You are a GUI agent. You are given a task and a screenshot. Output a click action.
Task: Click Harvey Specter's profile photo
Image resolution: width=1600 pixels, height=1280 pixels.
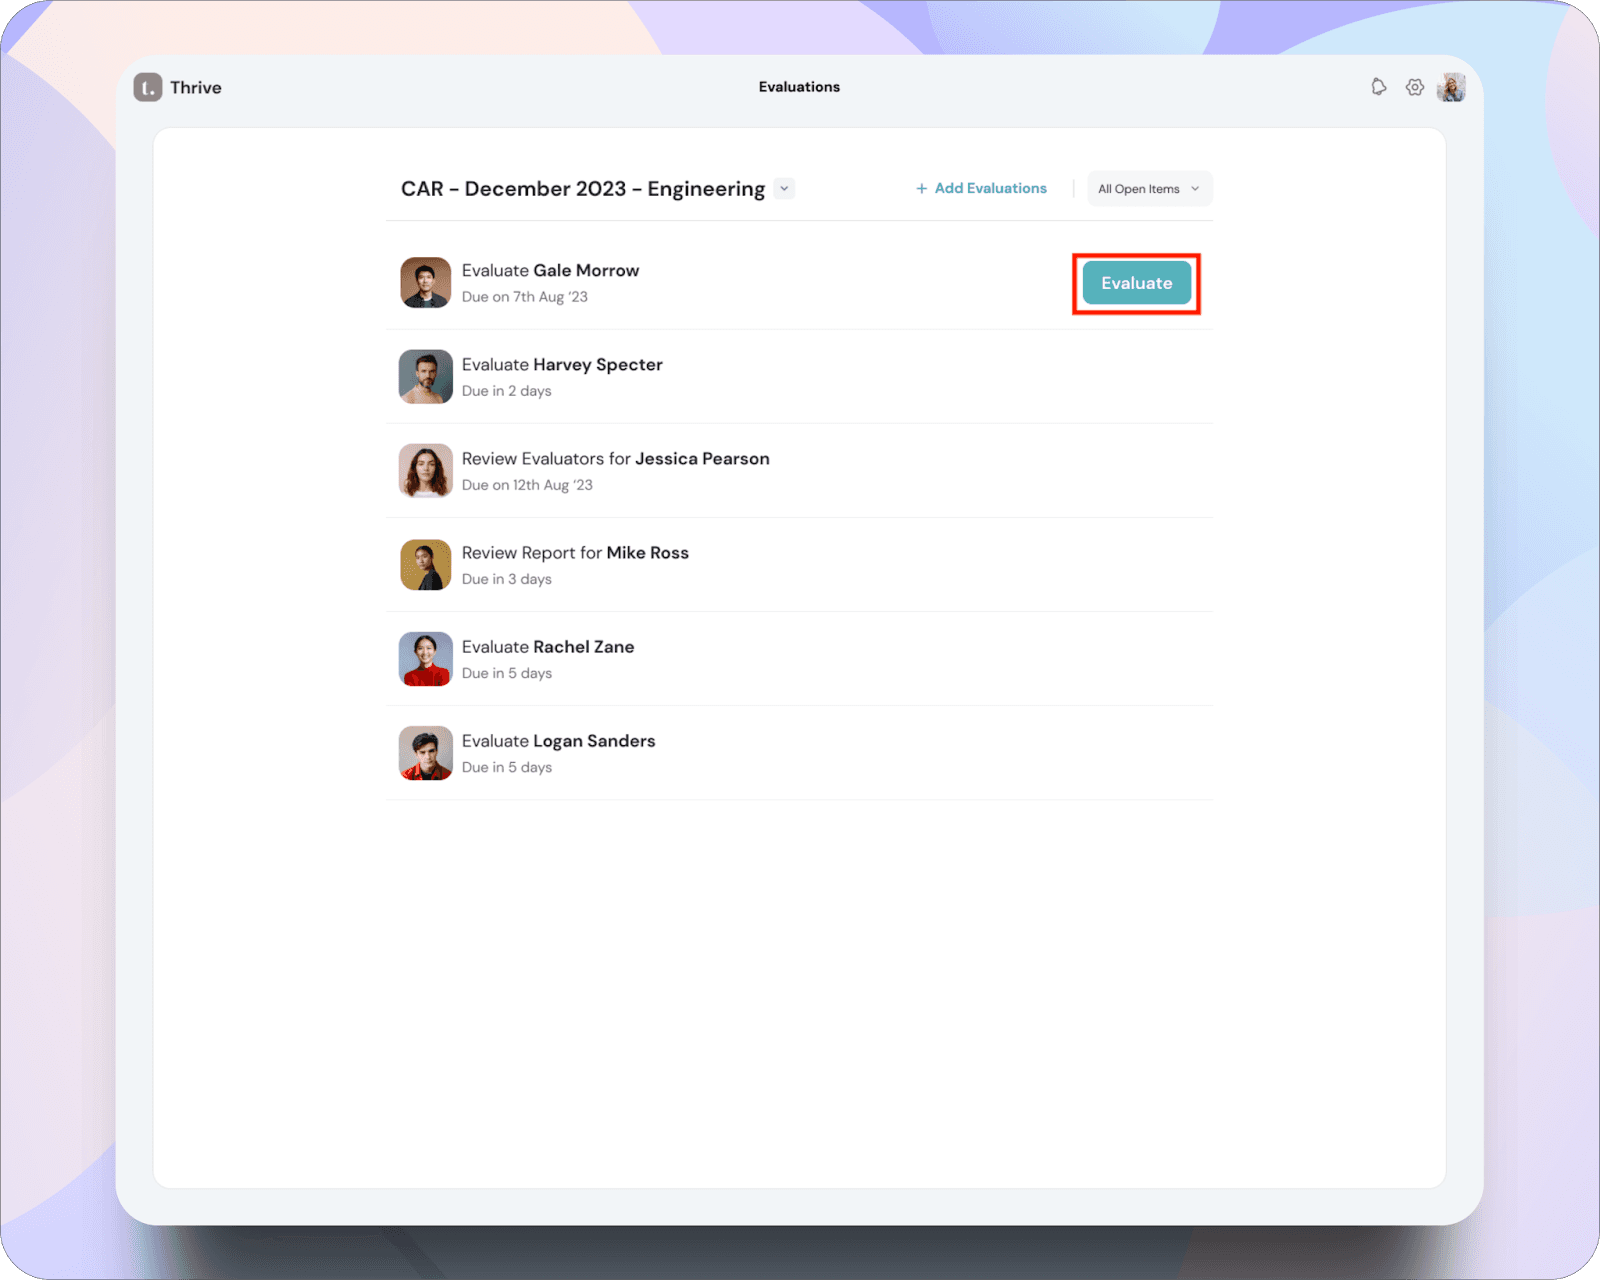pyautogui.click(x=426, y=377)
